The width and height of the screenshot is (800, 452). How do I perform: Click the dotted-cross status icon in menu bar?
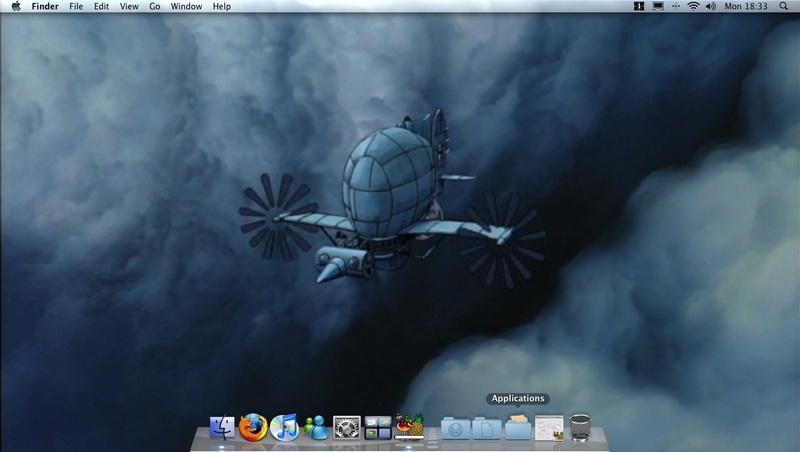pyautogui.click(x=676, y=6)
